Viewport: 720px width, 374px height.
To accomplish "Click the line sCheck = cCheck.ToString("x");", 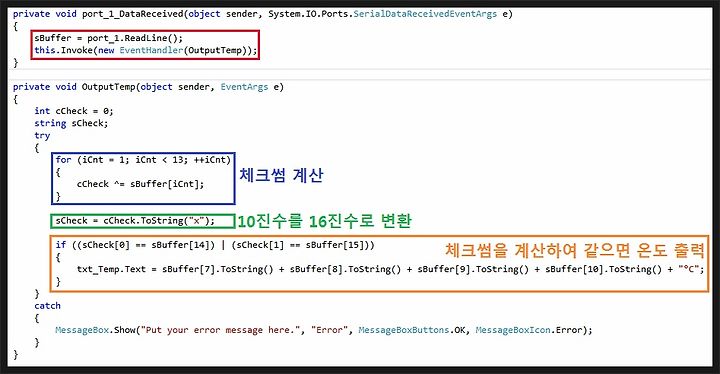I will pos(135,221).
